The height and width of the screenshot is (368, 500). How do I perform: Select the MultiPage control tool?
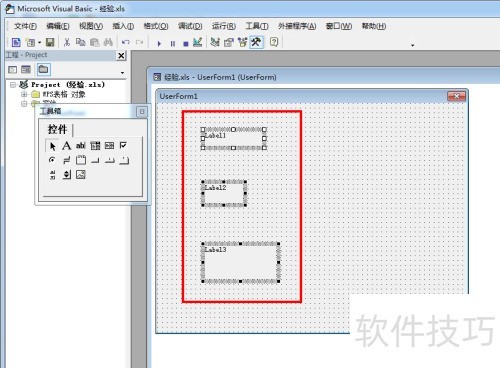(x=124, y=160)
